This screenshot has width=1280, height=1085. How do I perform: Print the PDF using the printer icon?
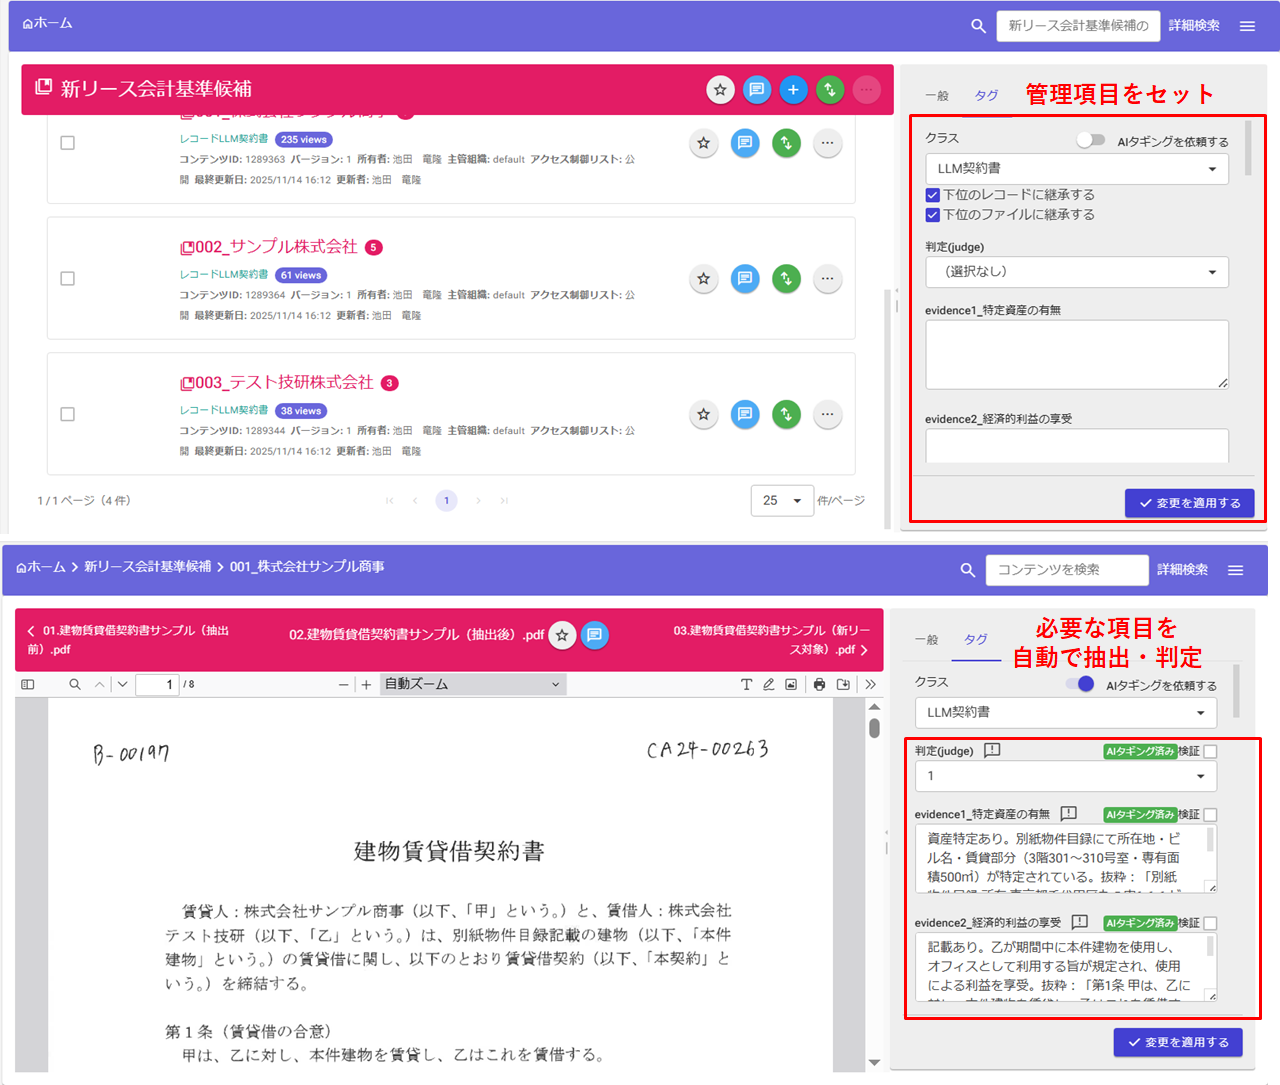(819, 684)
